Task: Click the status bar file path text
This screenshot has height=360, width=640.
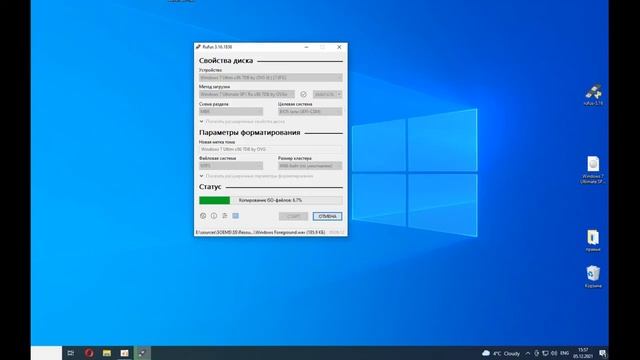Action: click(x=260, y=232)
